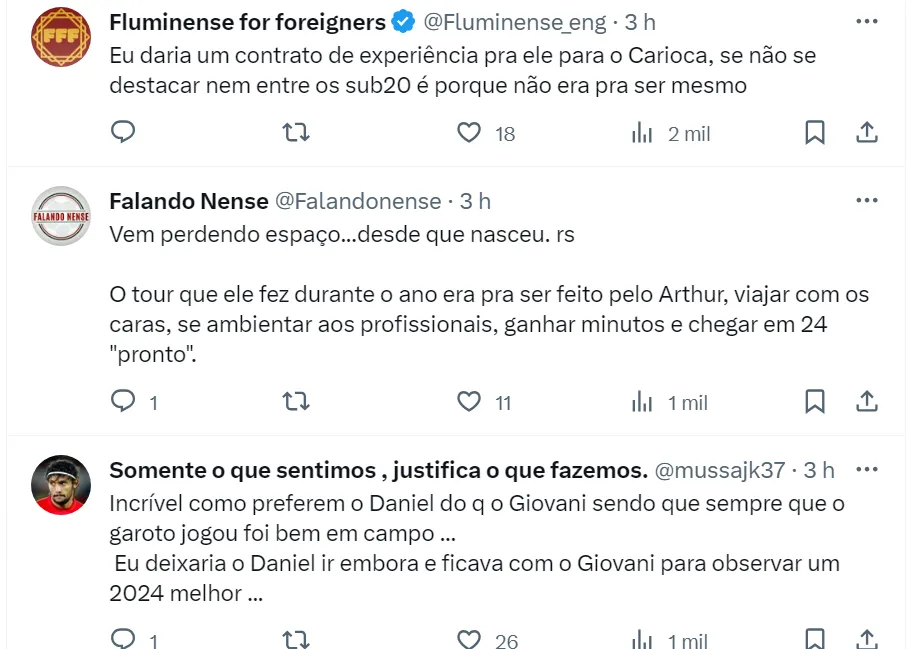Like the Falando Nense tweet

469,401
